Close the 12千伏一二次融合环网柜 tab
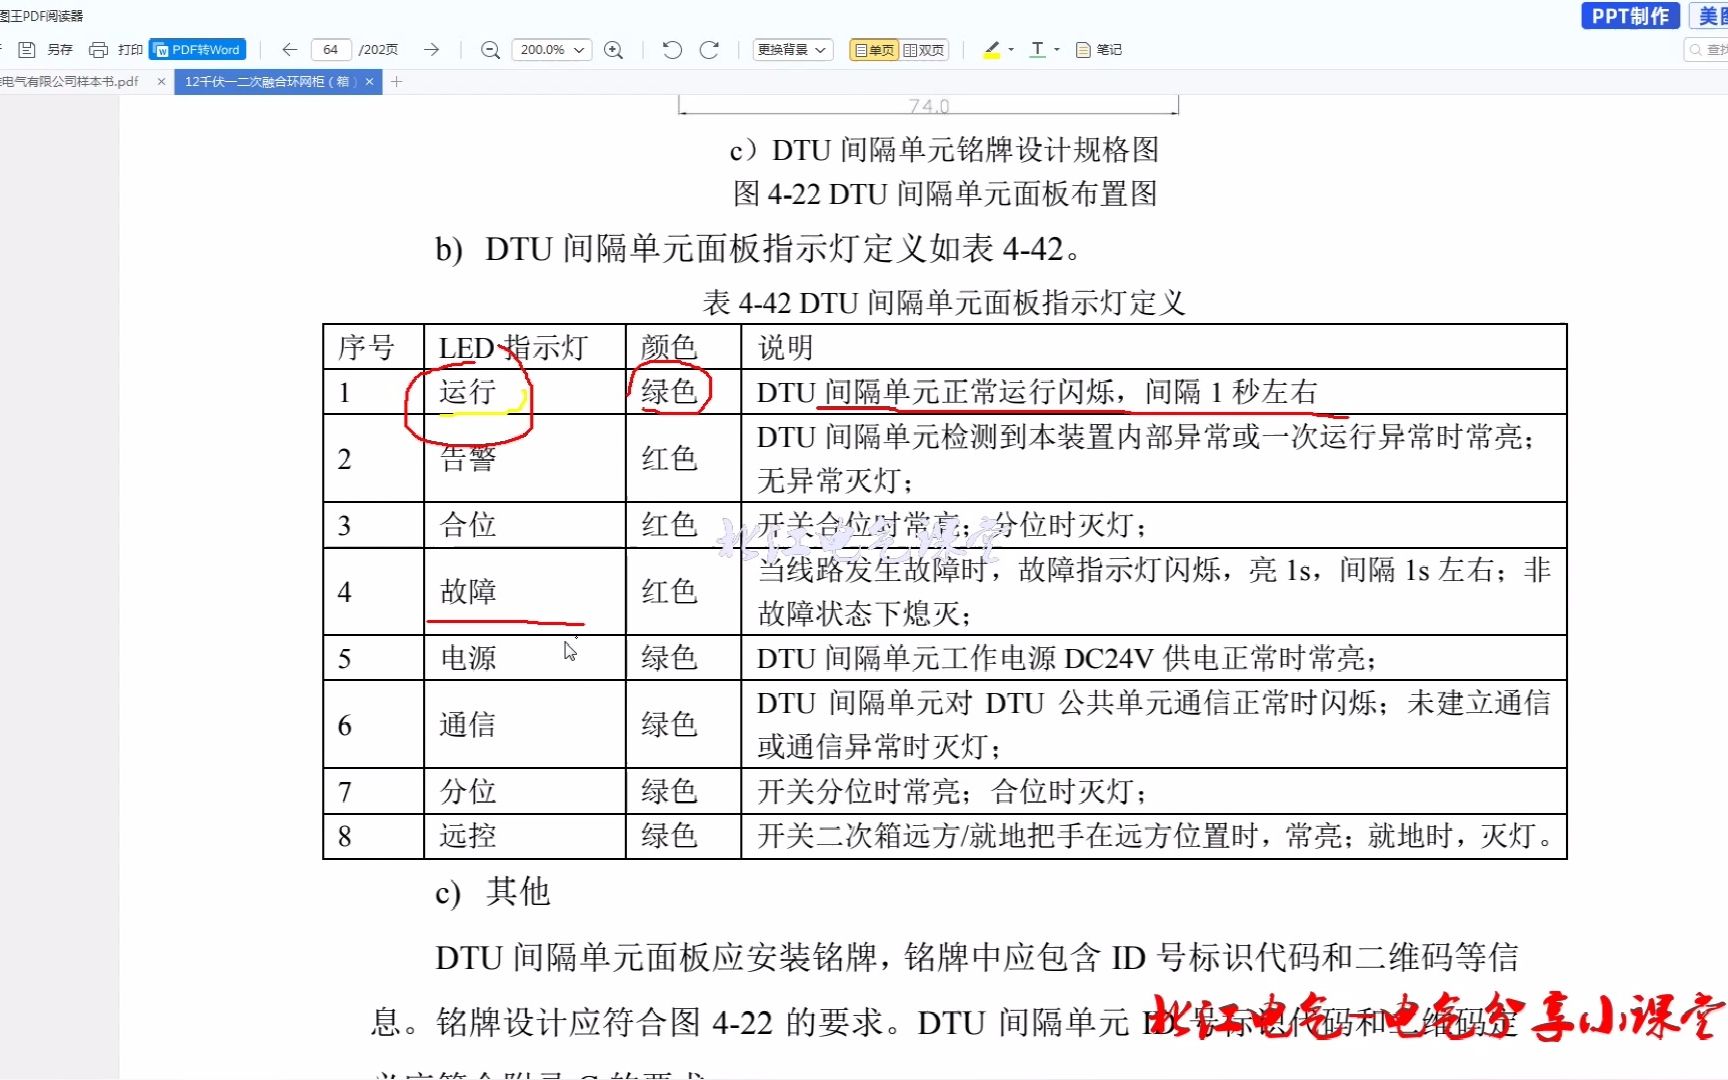The image size is (1728, 1080). tap(370, 81)
